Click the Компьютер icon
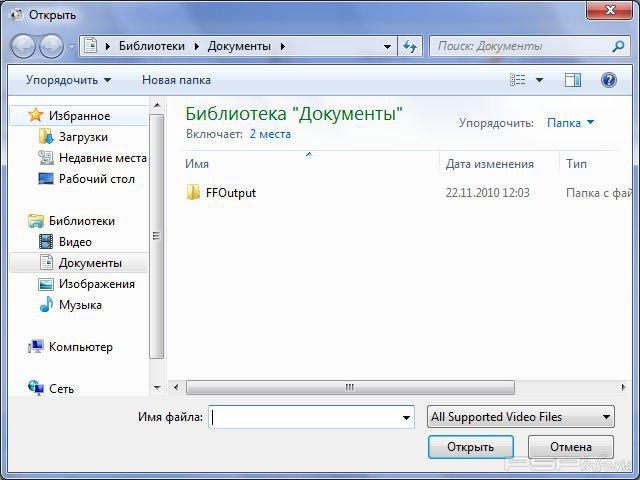 point(36,347)
